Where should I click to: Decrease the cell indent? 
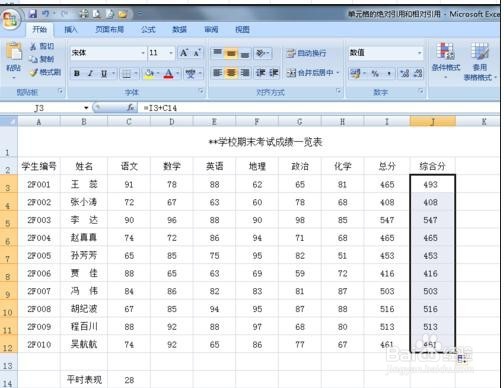[260, 73]
